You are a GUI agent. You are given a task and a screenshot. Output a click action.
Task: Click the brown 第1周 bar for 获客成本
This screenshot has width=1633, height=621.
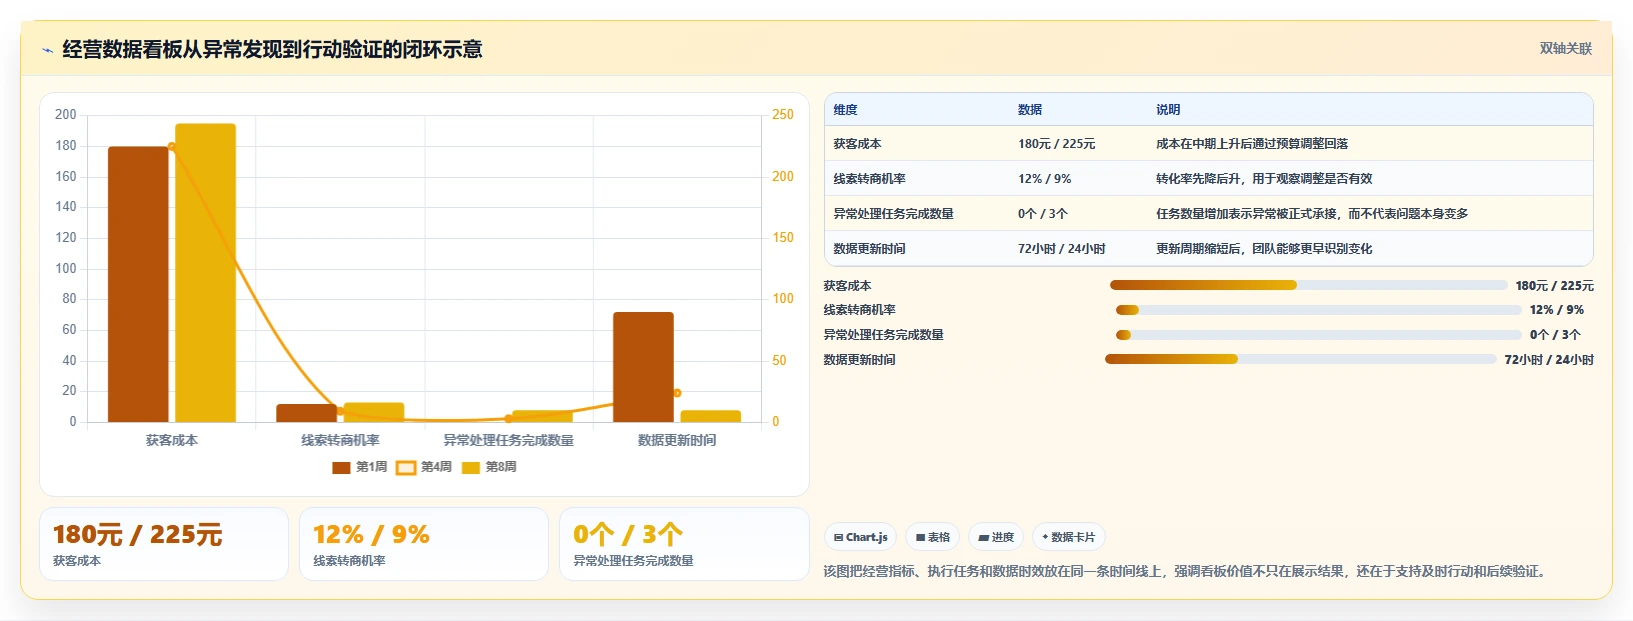(x=138, y=284)
